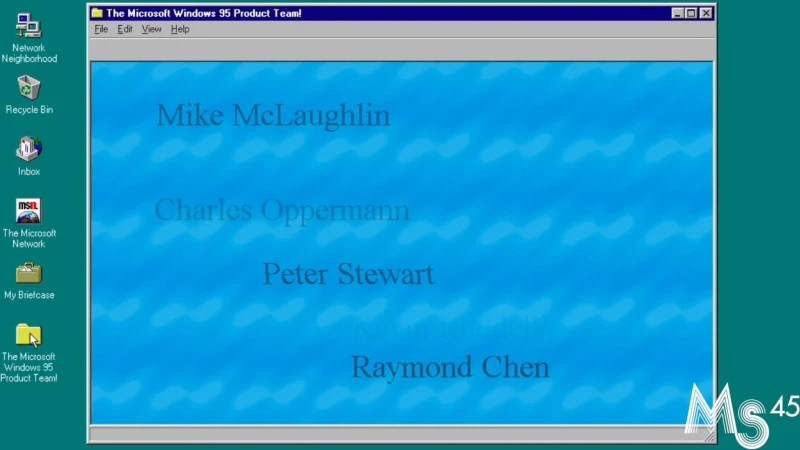Click the Inbox desktop icon

pos(29,149)
